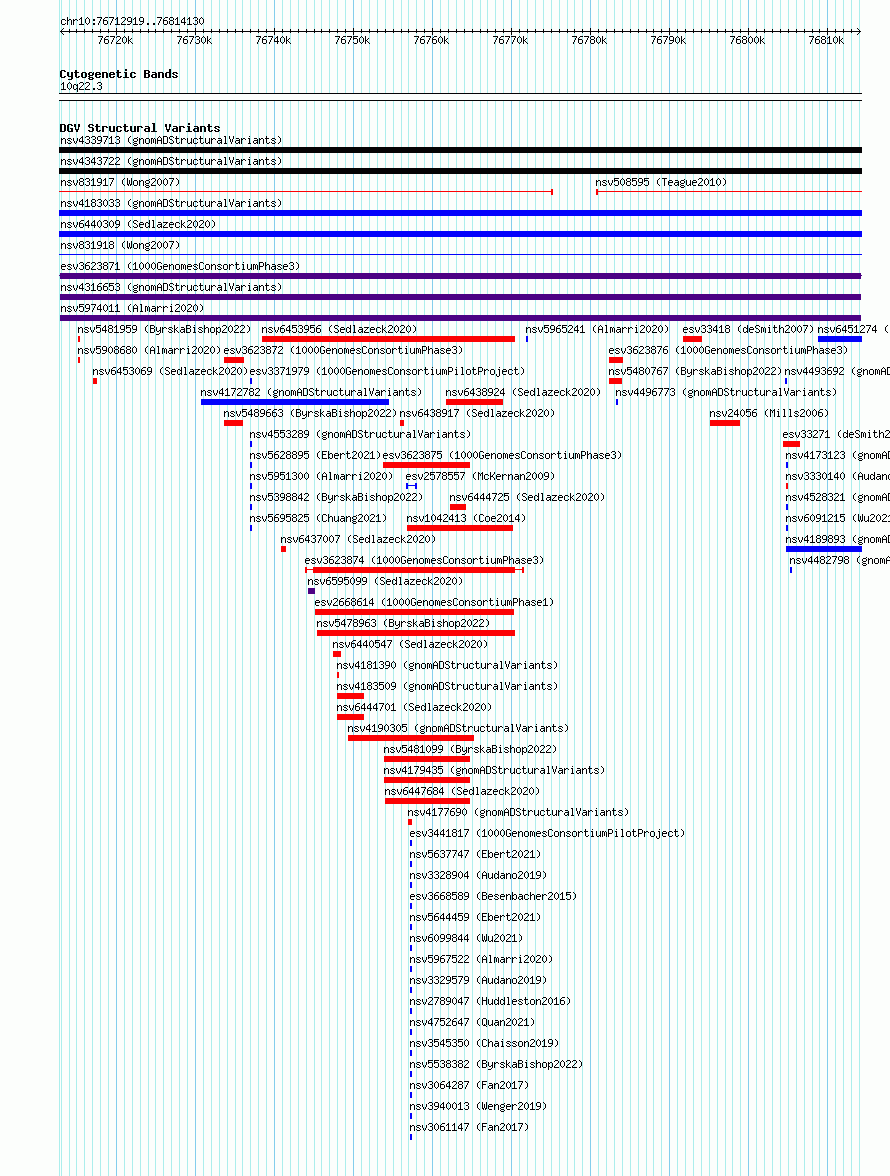The width and height of the screenshot is (890, 1176).
Task: Click nsv5489663 (ByrskaBishop2022) label
Action: point(310,413)
